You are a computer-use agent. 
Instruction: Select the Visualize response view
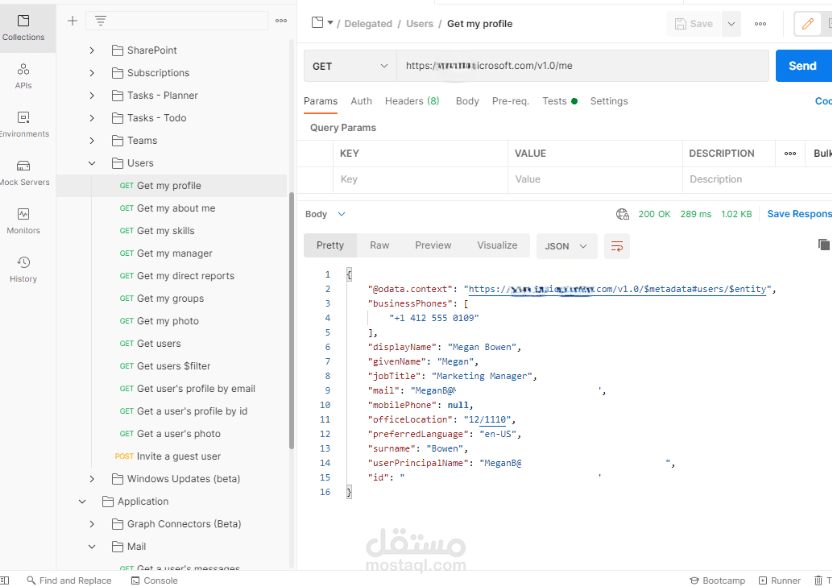497,245
